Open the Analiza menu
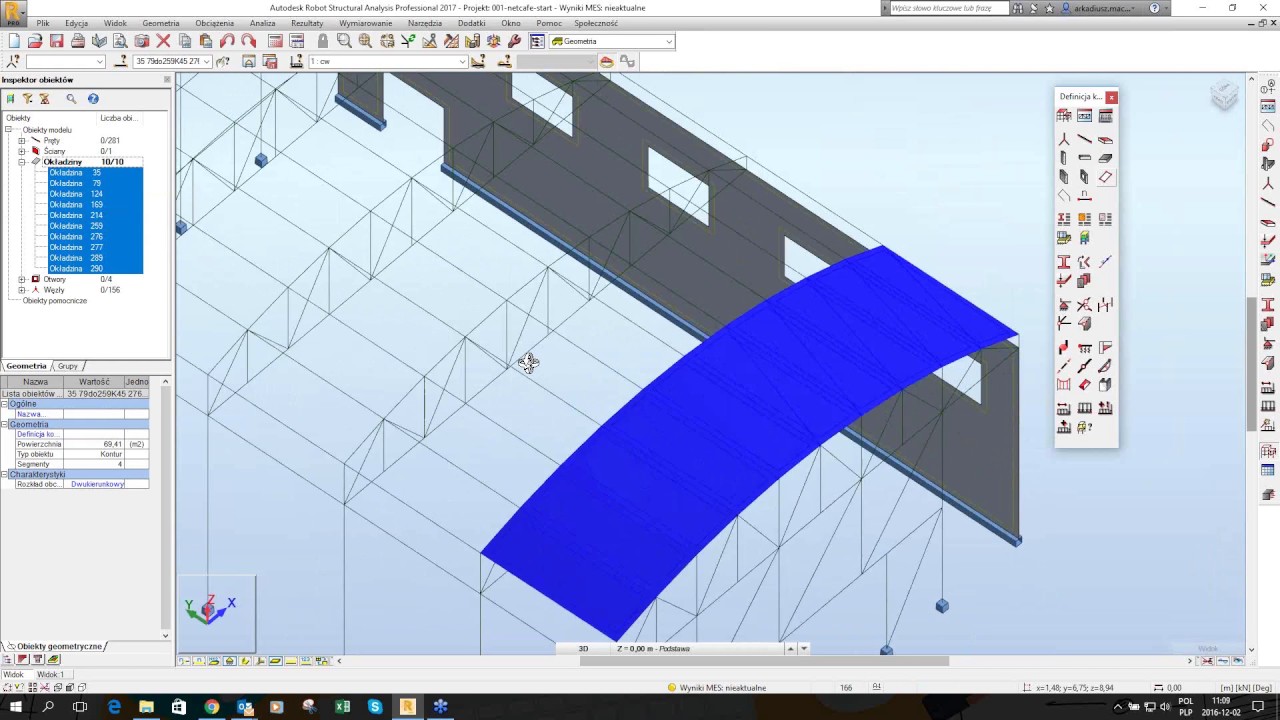This screenshot has width=1280, height=720. tap(263, 23)
